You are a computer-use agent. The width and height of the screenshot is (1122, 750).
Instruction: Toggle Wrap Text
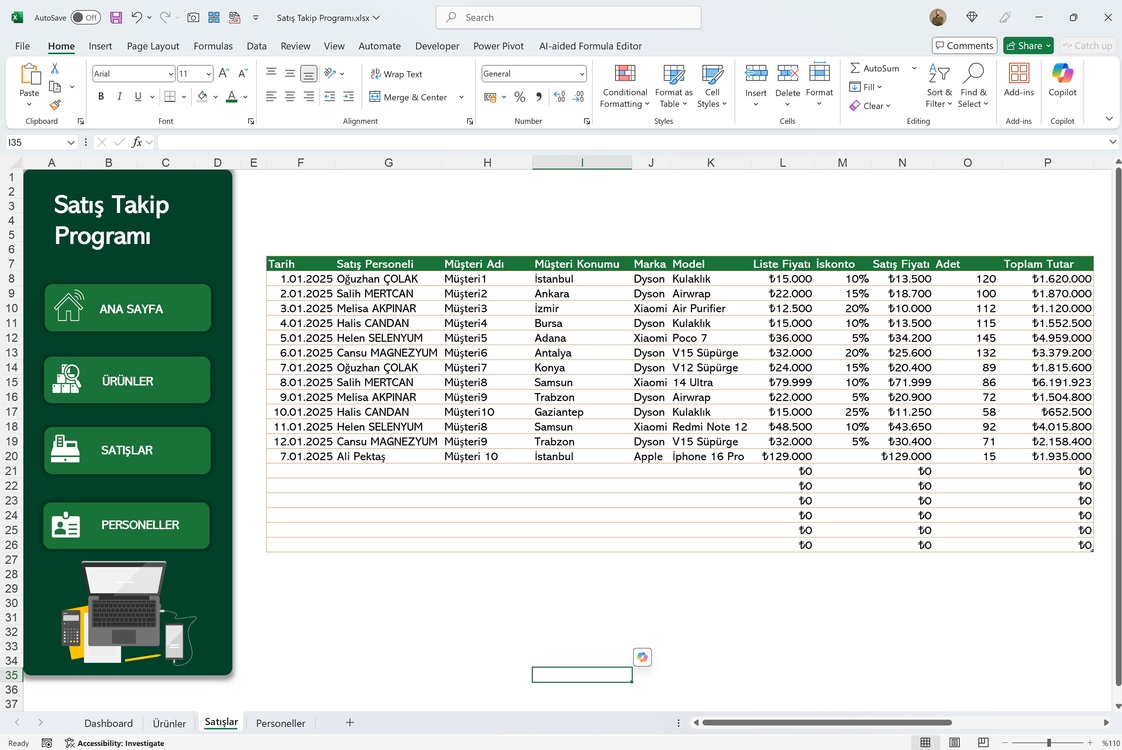[x=396, y=74]
